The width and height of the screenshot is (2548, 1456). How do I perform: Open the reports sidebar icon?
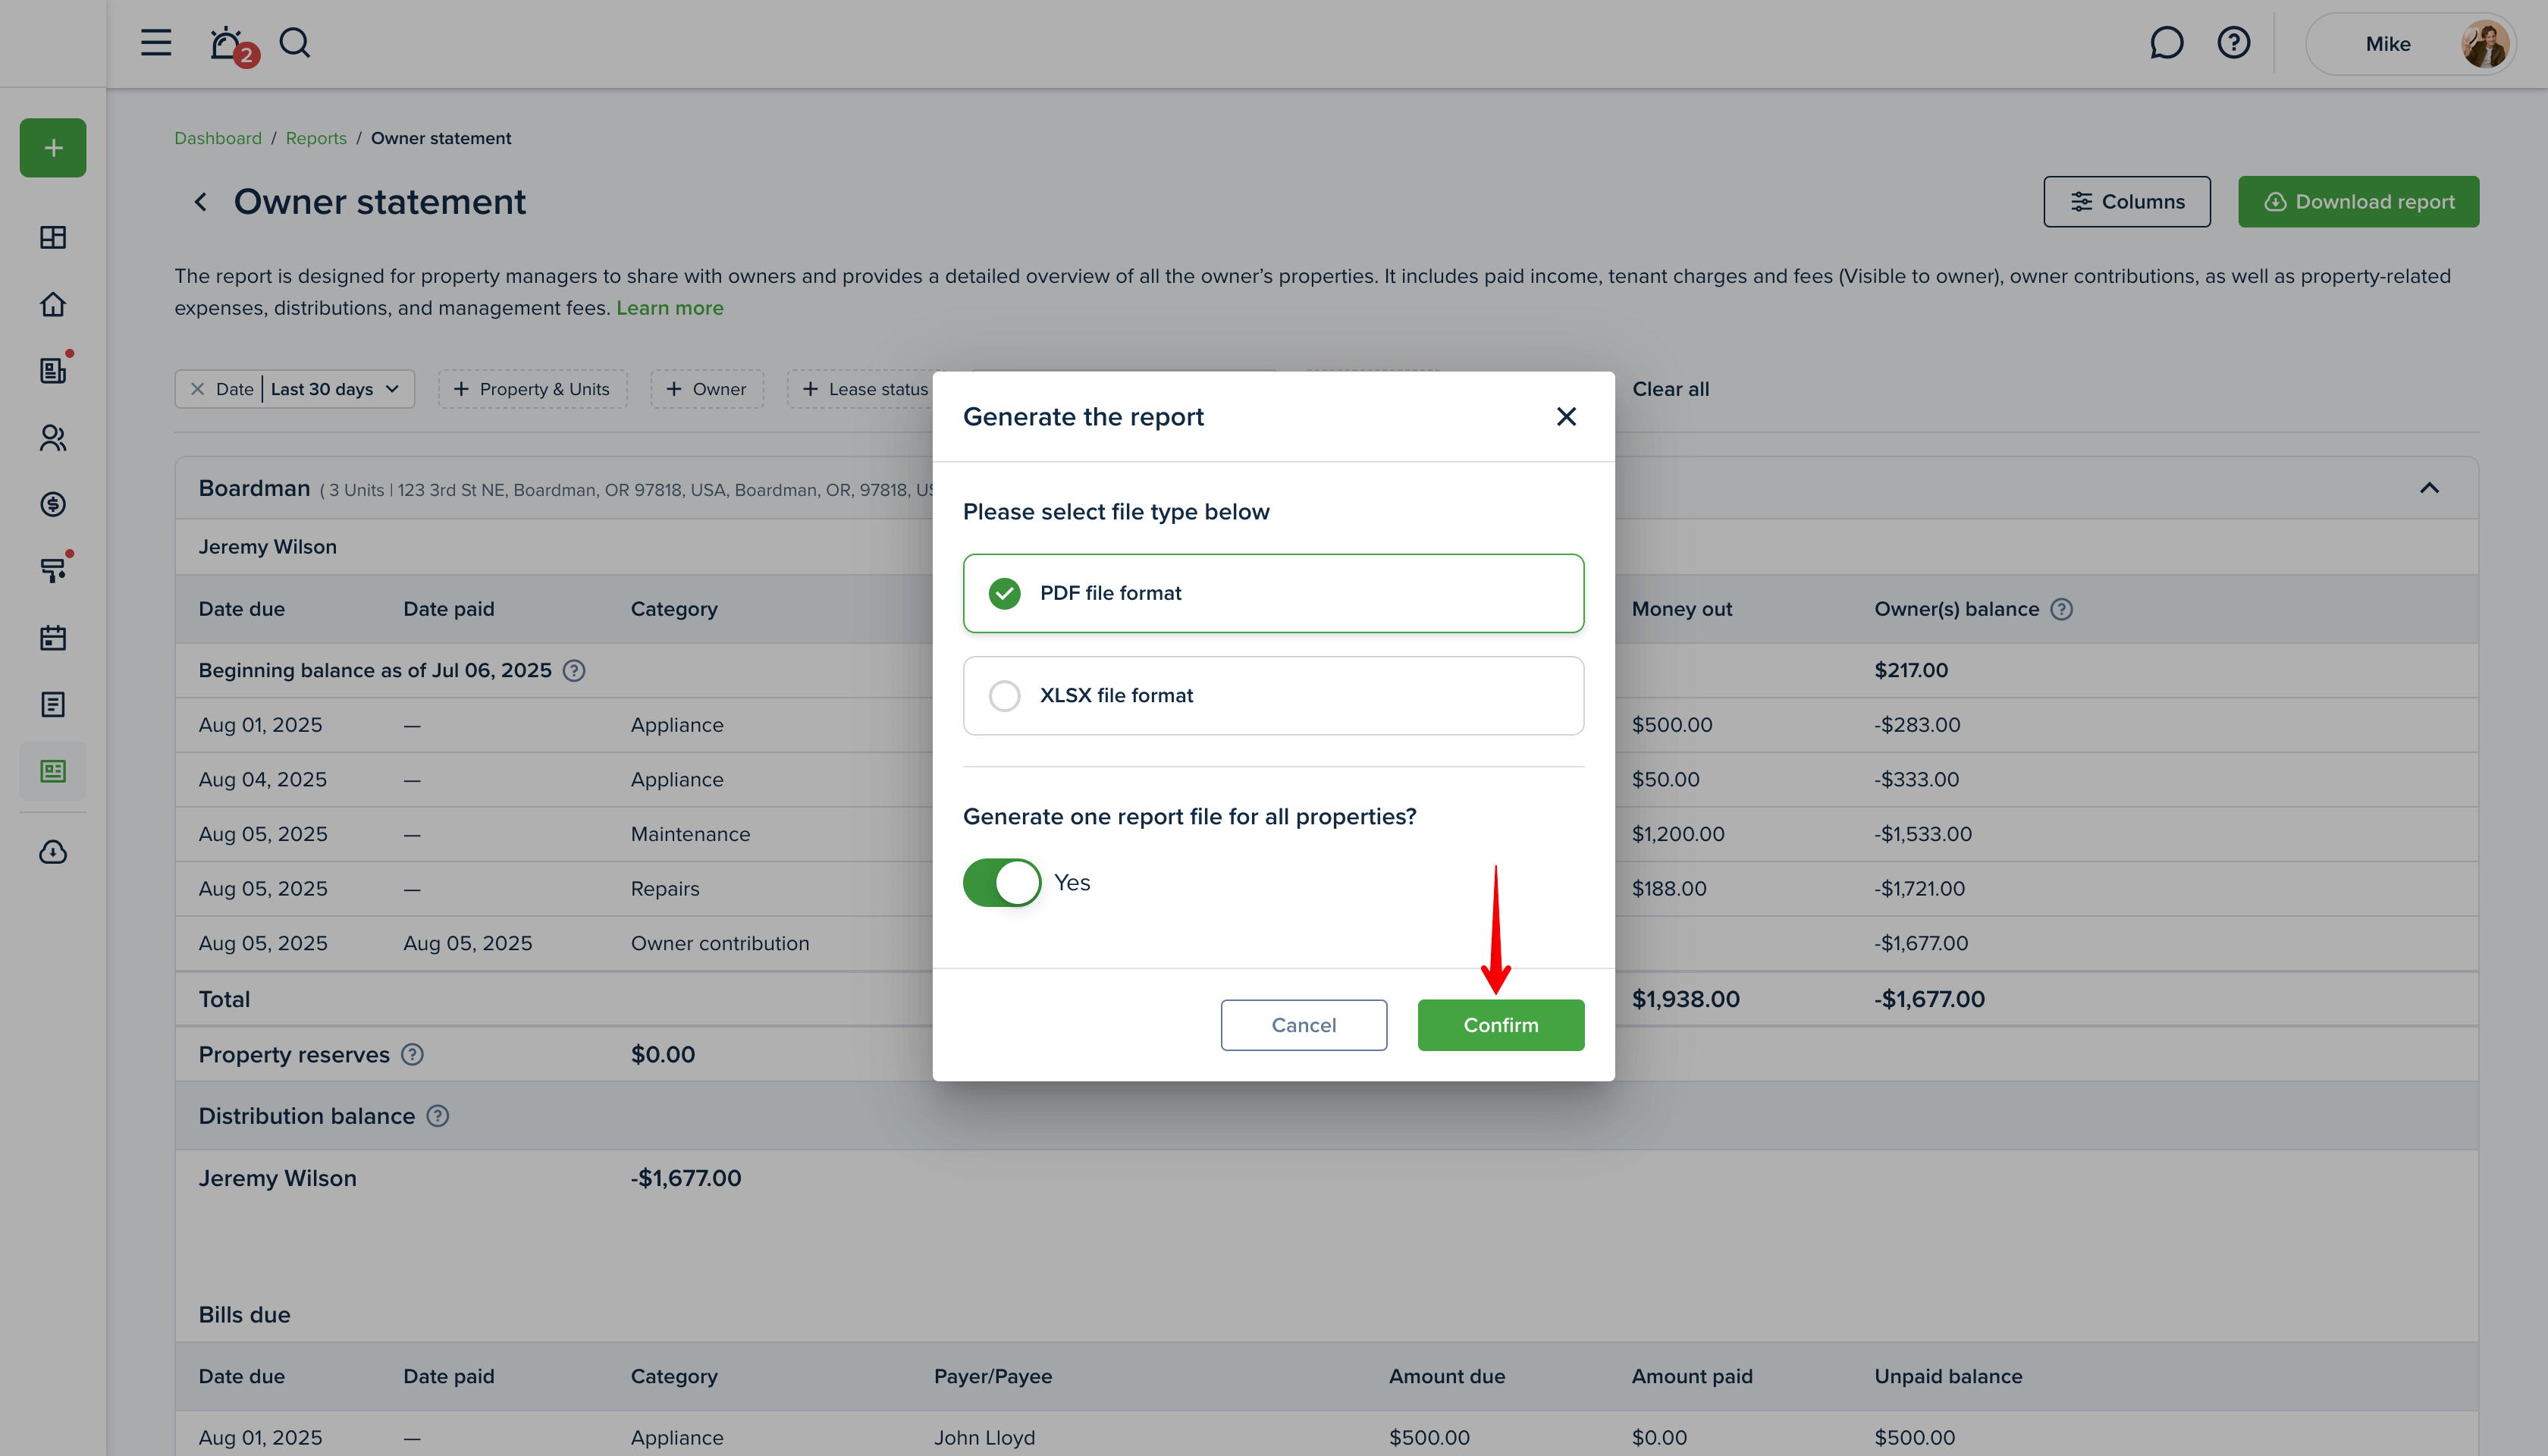point(53,771)
